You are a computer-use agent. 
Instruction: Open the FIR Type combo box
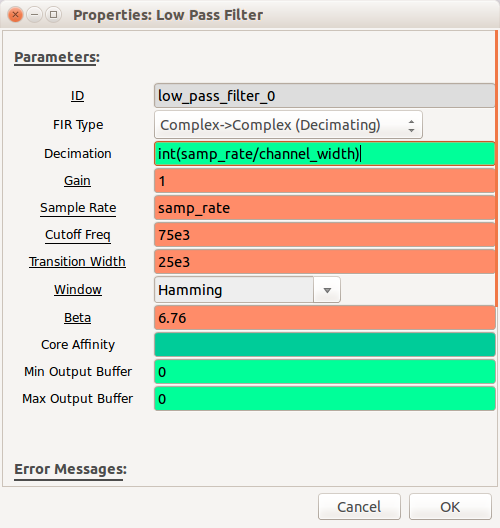[288, 125]
